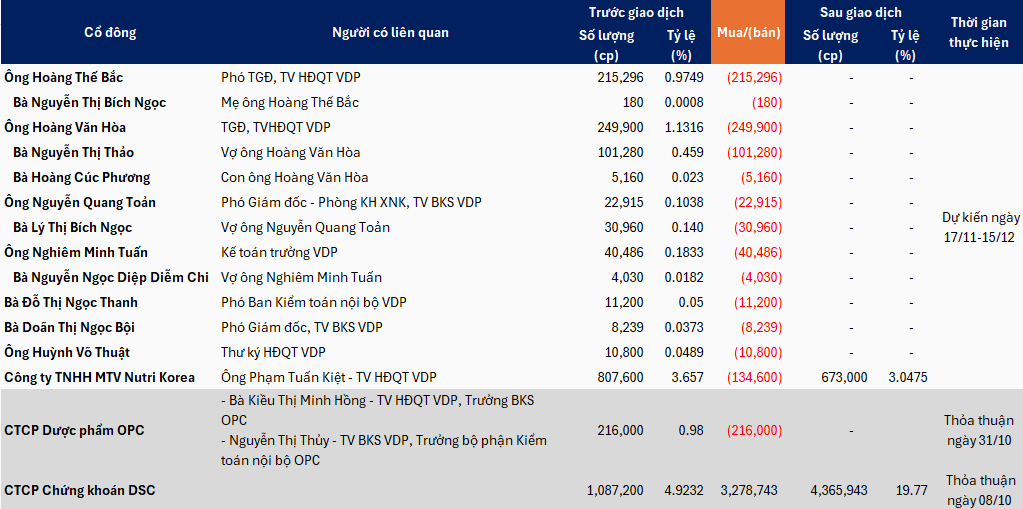This screenshot has height=509, width=1023.
Task: Click the 'Bà Hoàng Cúc Phương' cell
Action: (x=81, y=177)
